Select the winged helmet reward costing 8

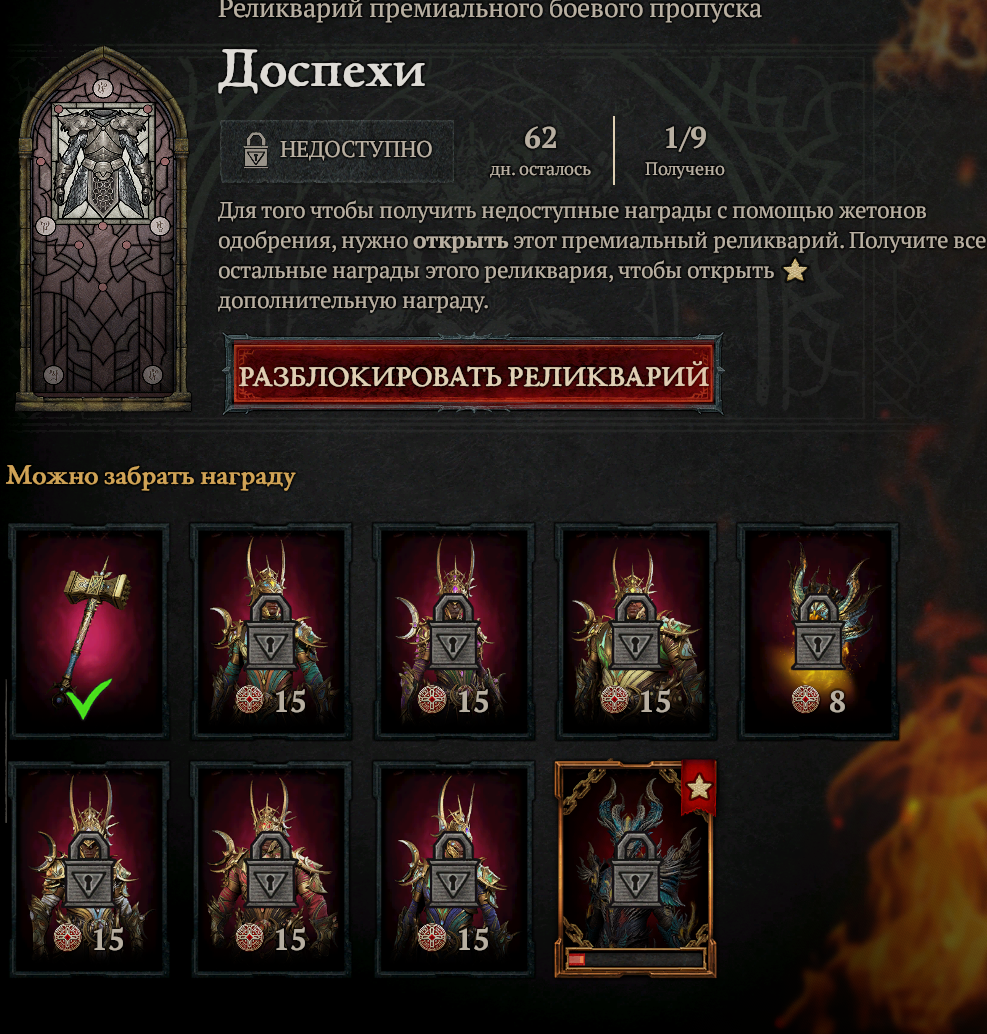click(x=818, y=631)
